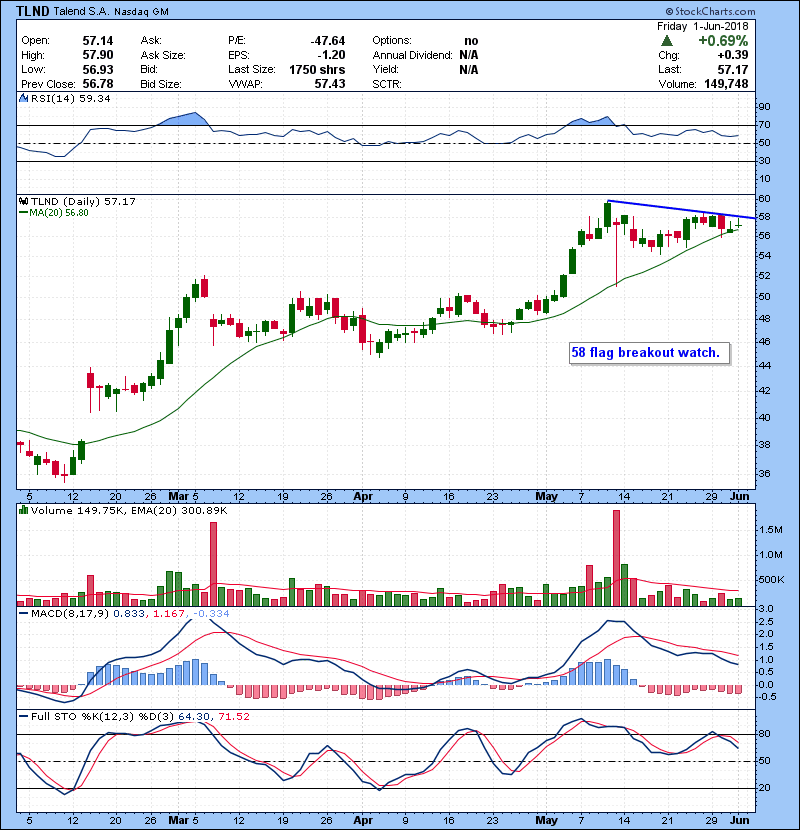
Task: Click the 'Apr' label under the price chart
Action: 363,497
